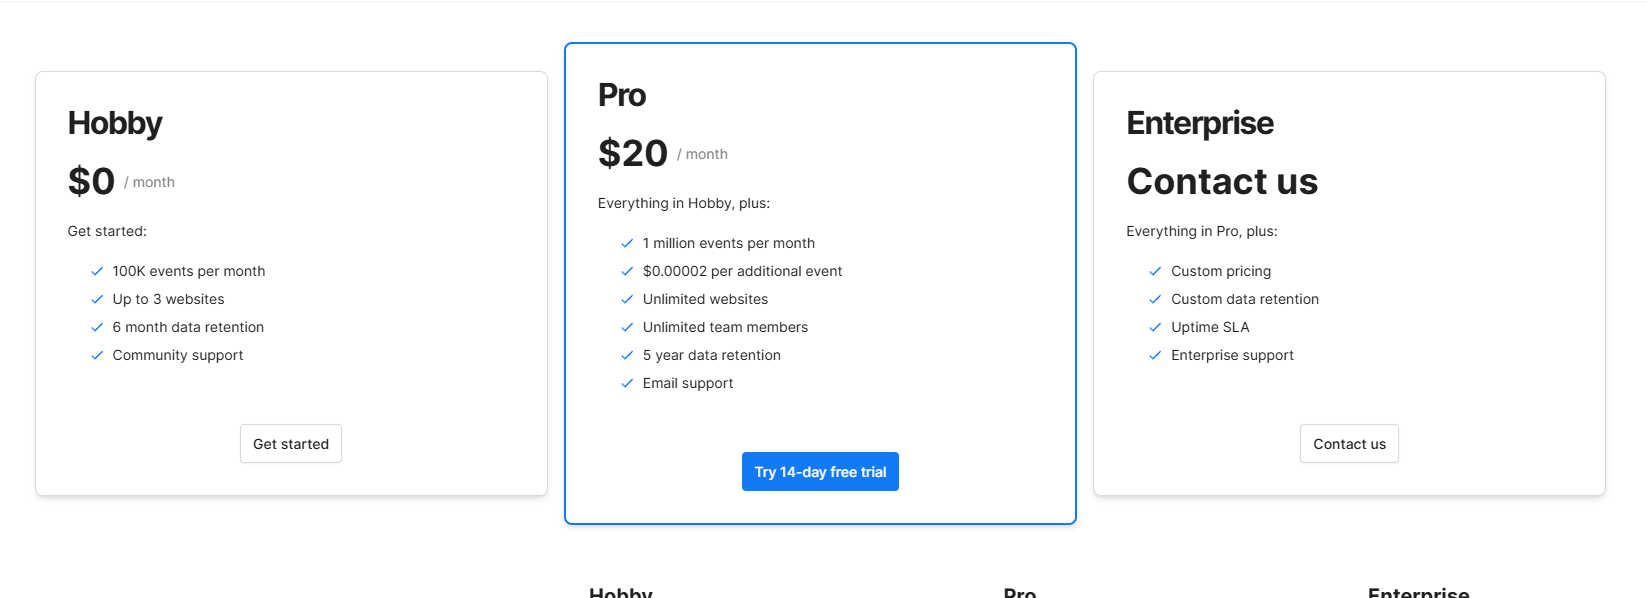Select the Email support checkmark icon
The width and height of the screenshot is (1647, 598).
point(627,383)
